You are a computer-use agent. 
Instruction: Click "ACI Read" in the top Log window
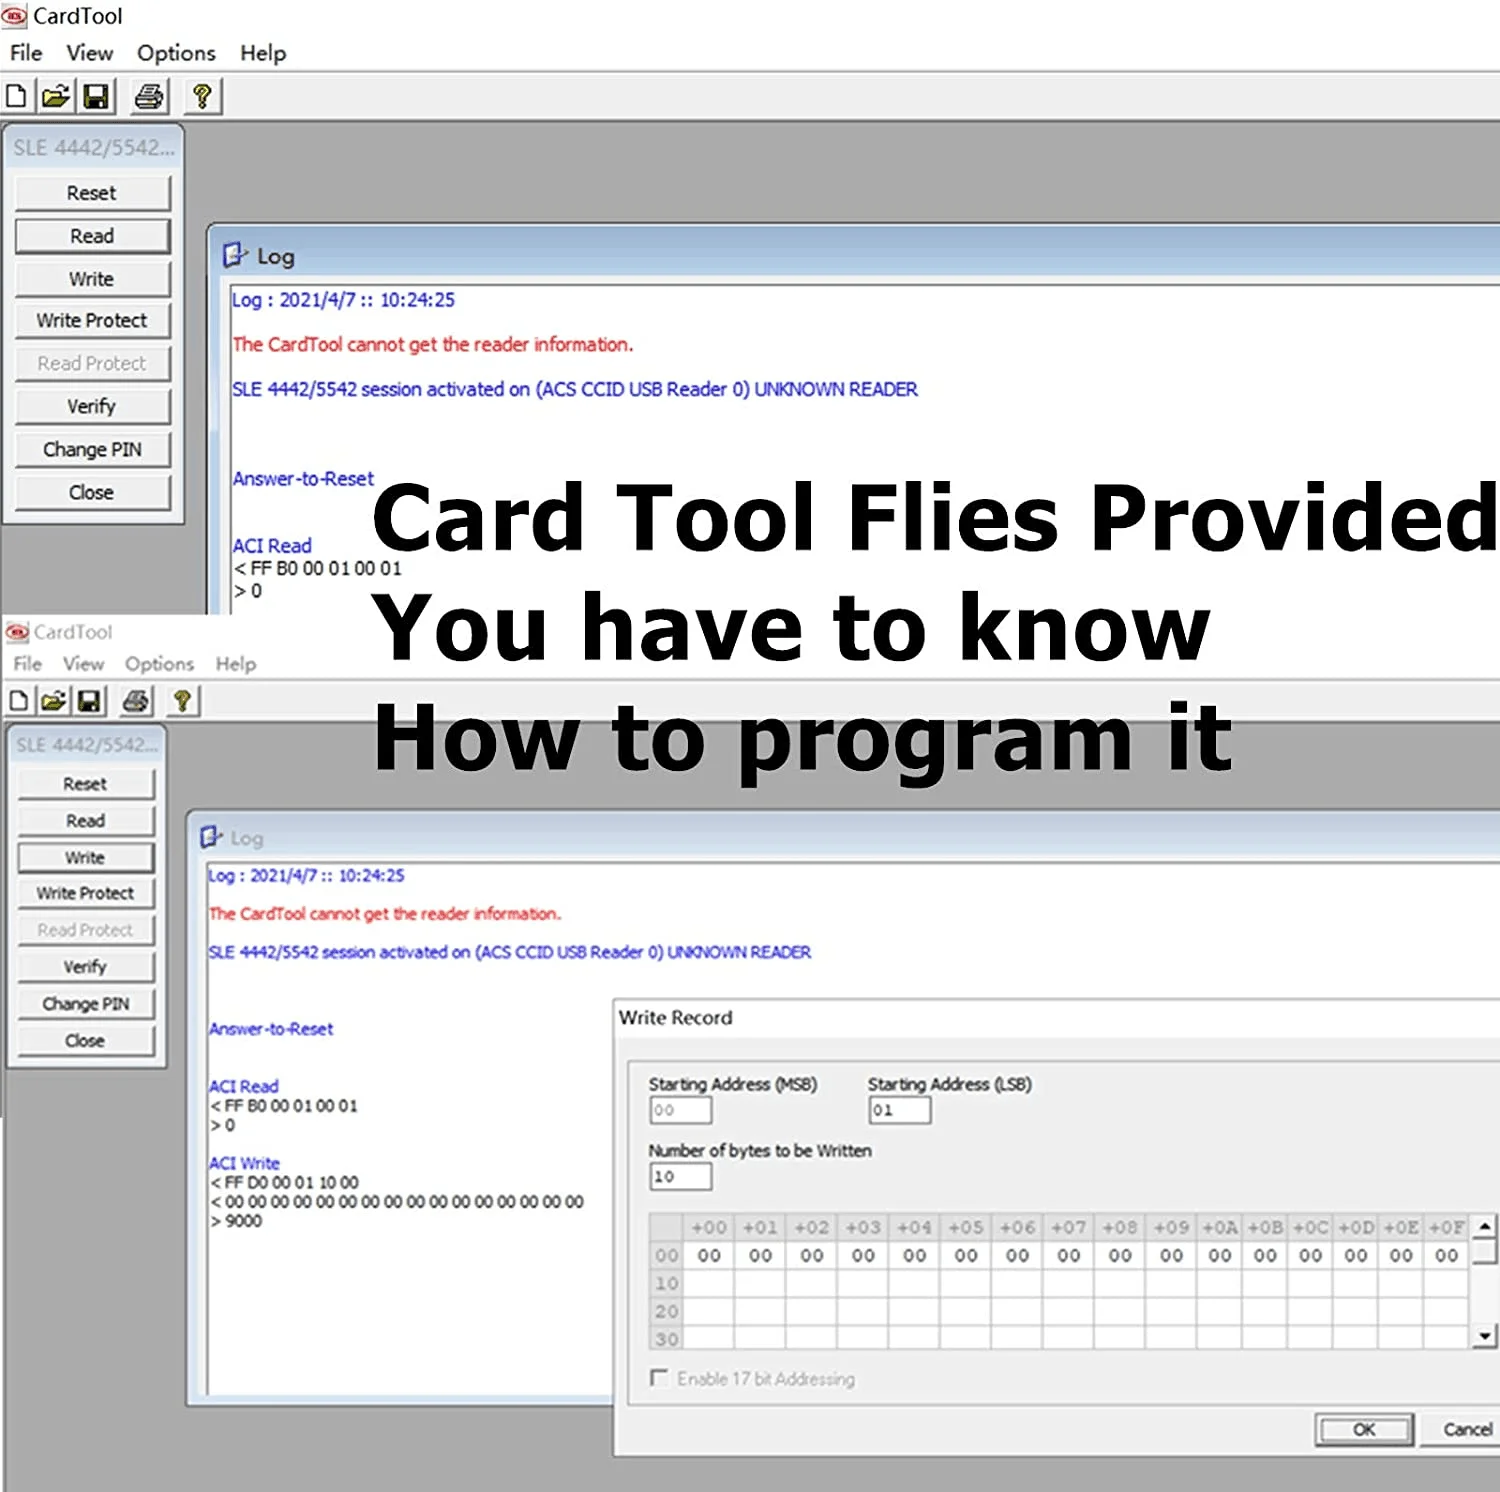(272, 546)
